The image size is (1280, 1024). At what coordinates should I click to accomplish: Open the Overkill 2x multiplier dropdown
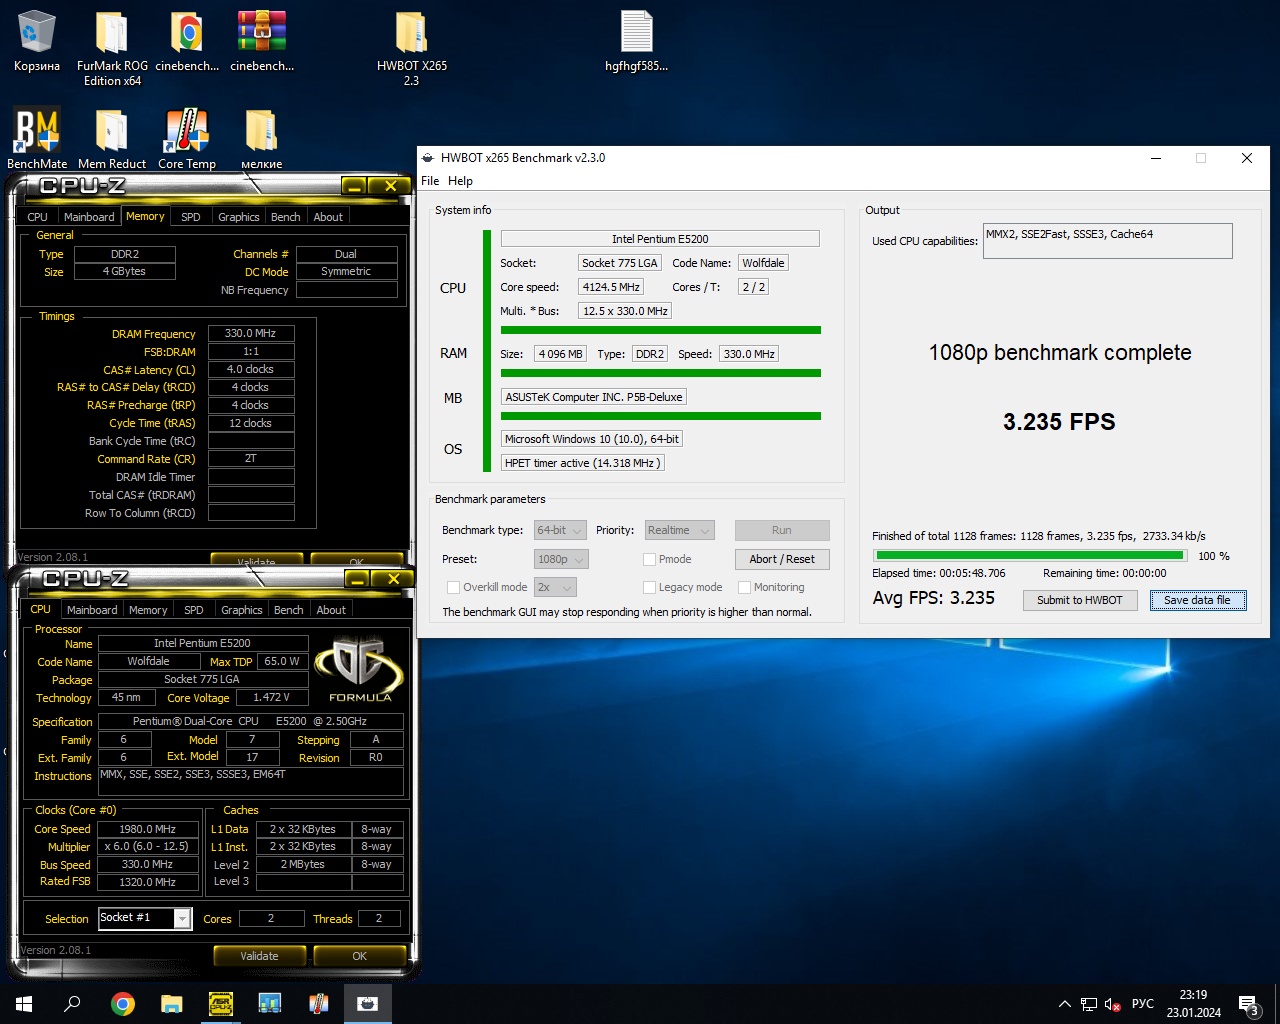pos(555,588)
